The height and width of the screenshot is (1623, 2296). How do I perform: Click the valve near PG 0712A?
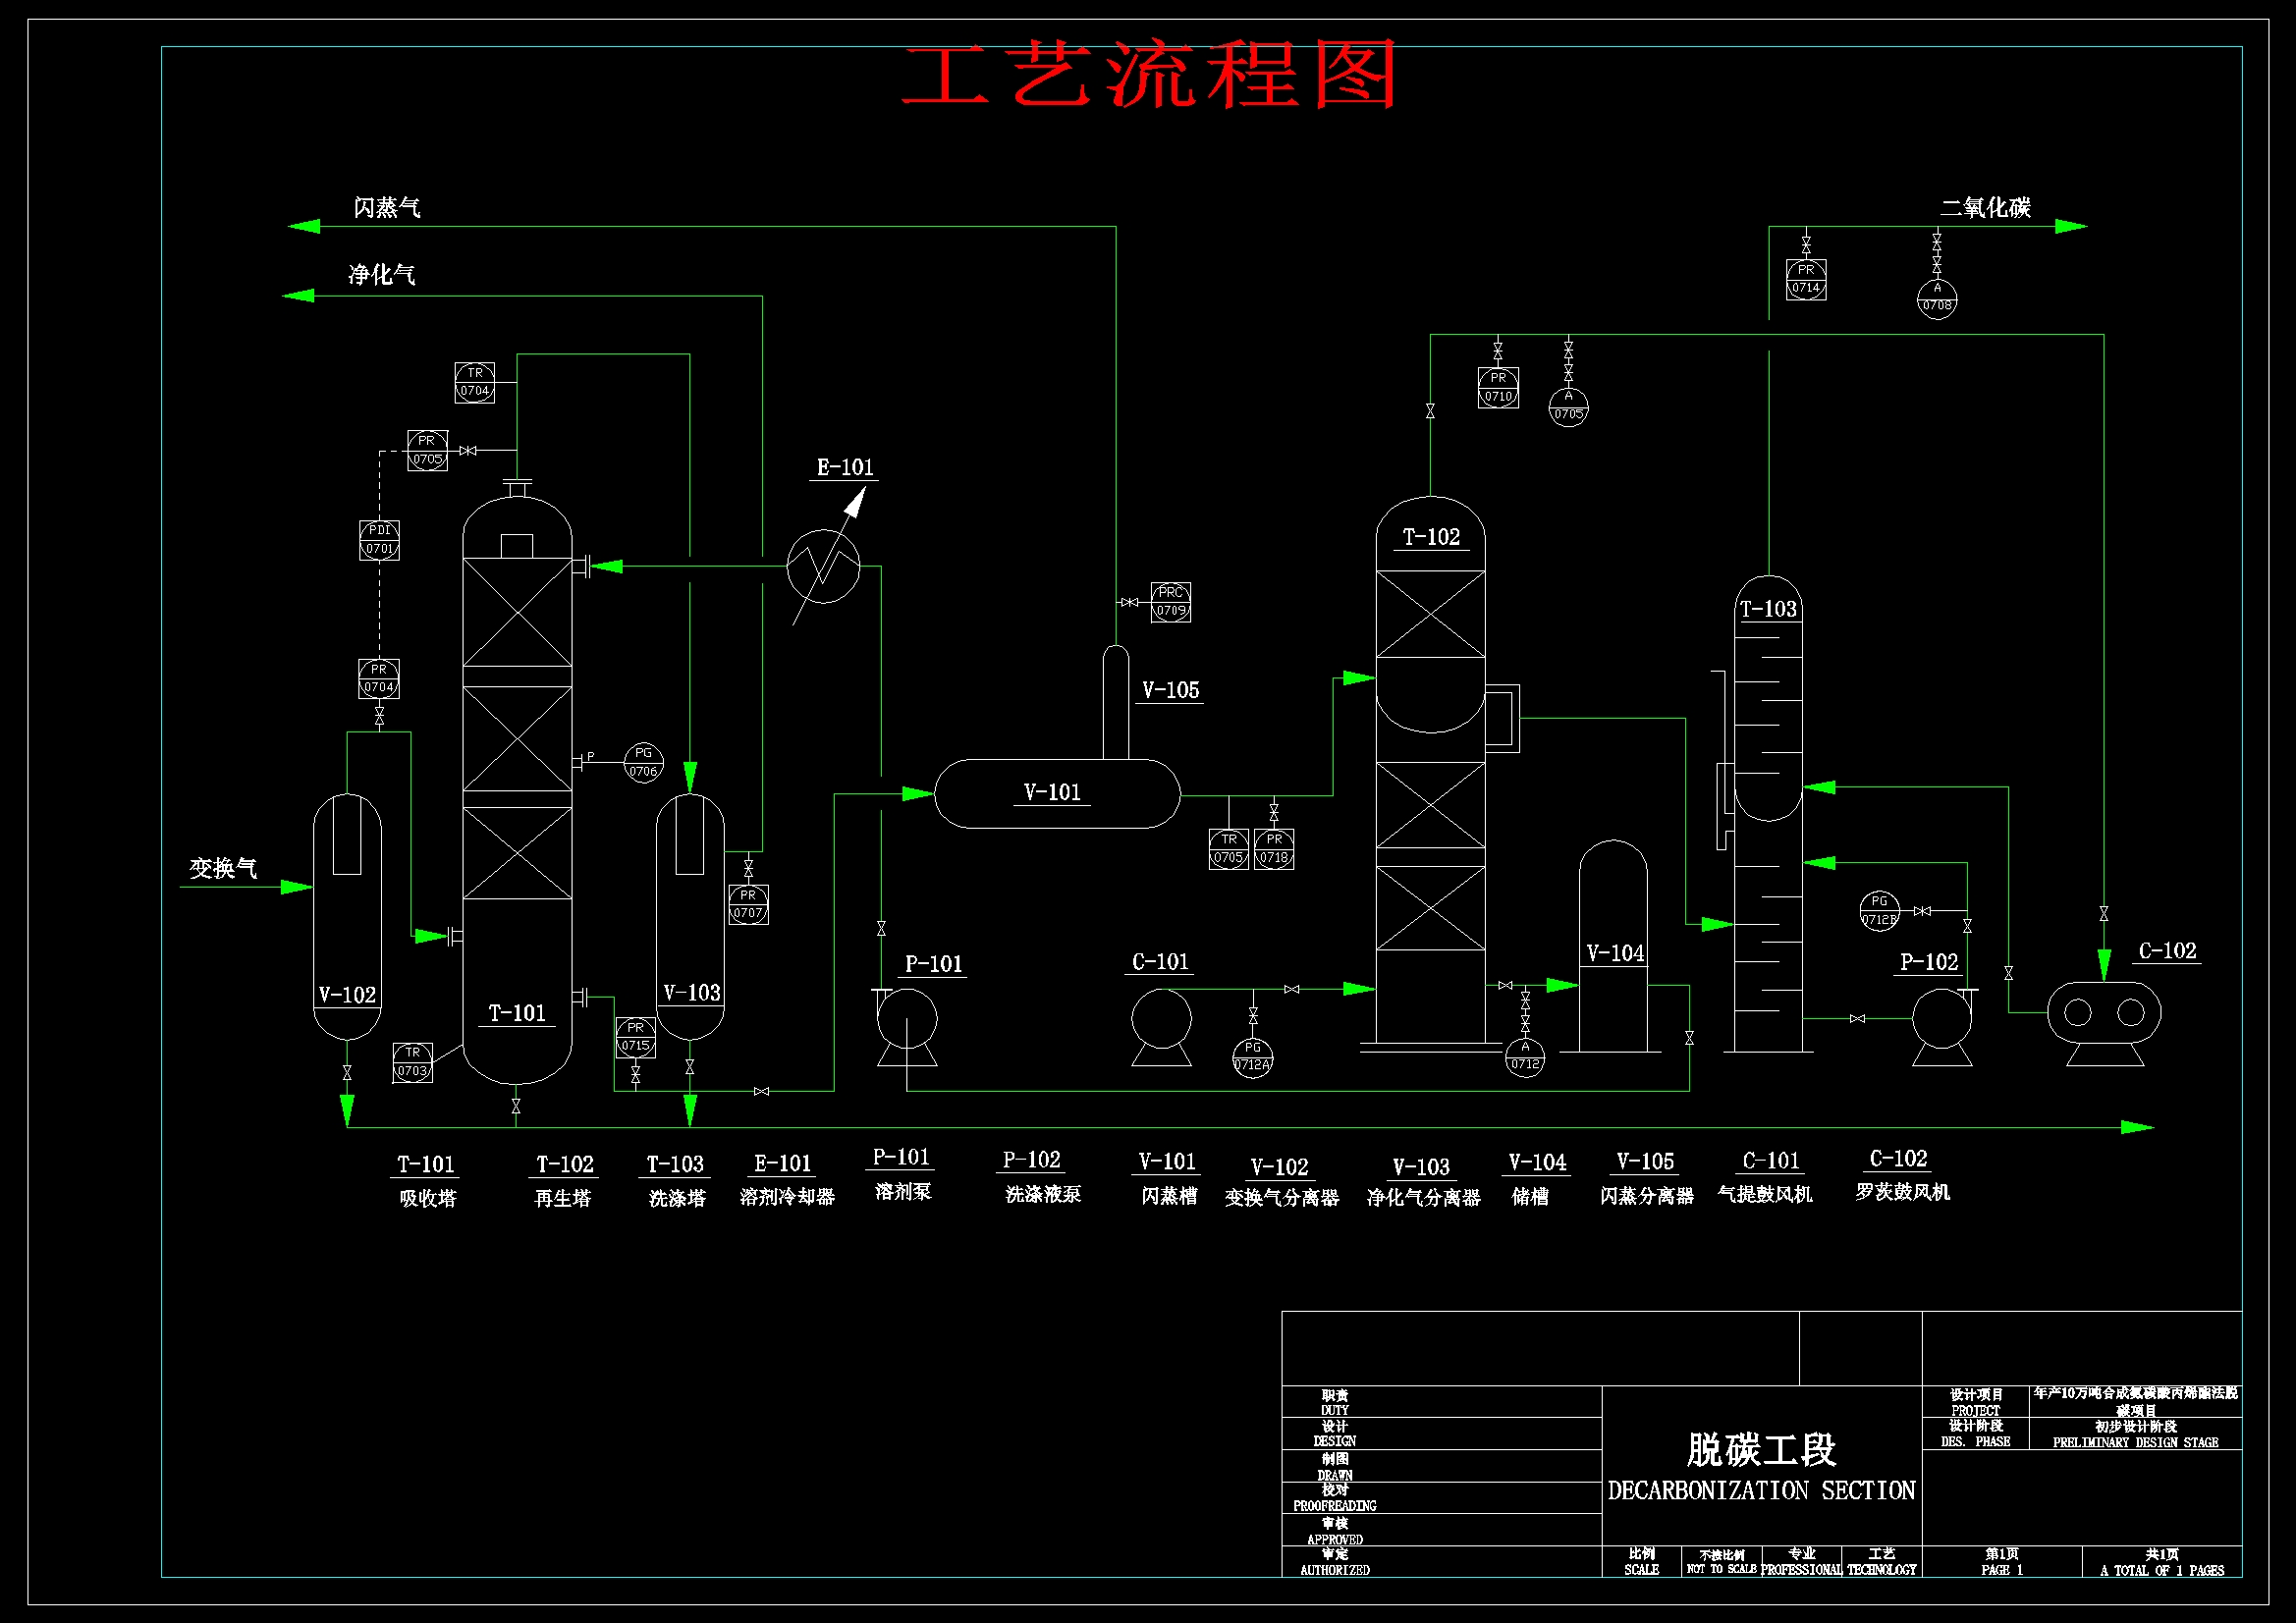[1254, 1017]
